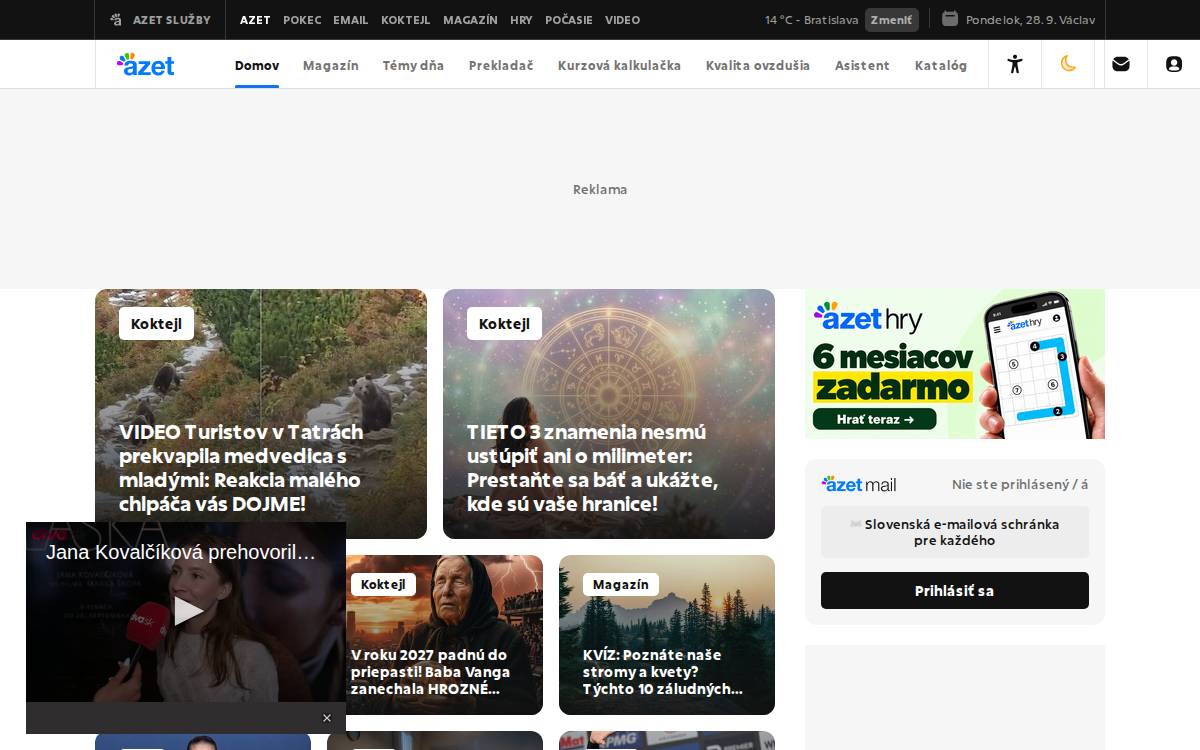Image resolution: width=1200 pixels, height=750 pixels.
Task: Click the 14 °C - Bratislava weather text
Action: click(x=811, y=20)
